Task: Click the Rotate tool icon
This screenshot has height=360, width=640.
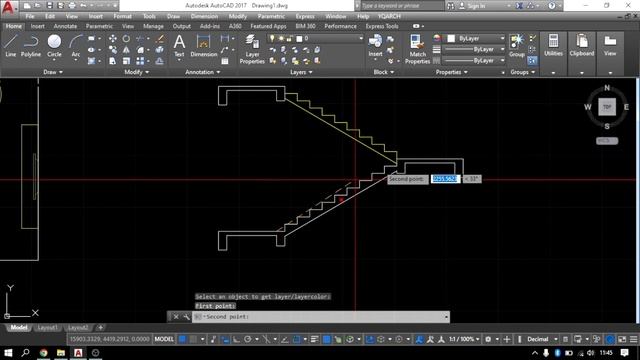Action: point(126,38)
